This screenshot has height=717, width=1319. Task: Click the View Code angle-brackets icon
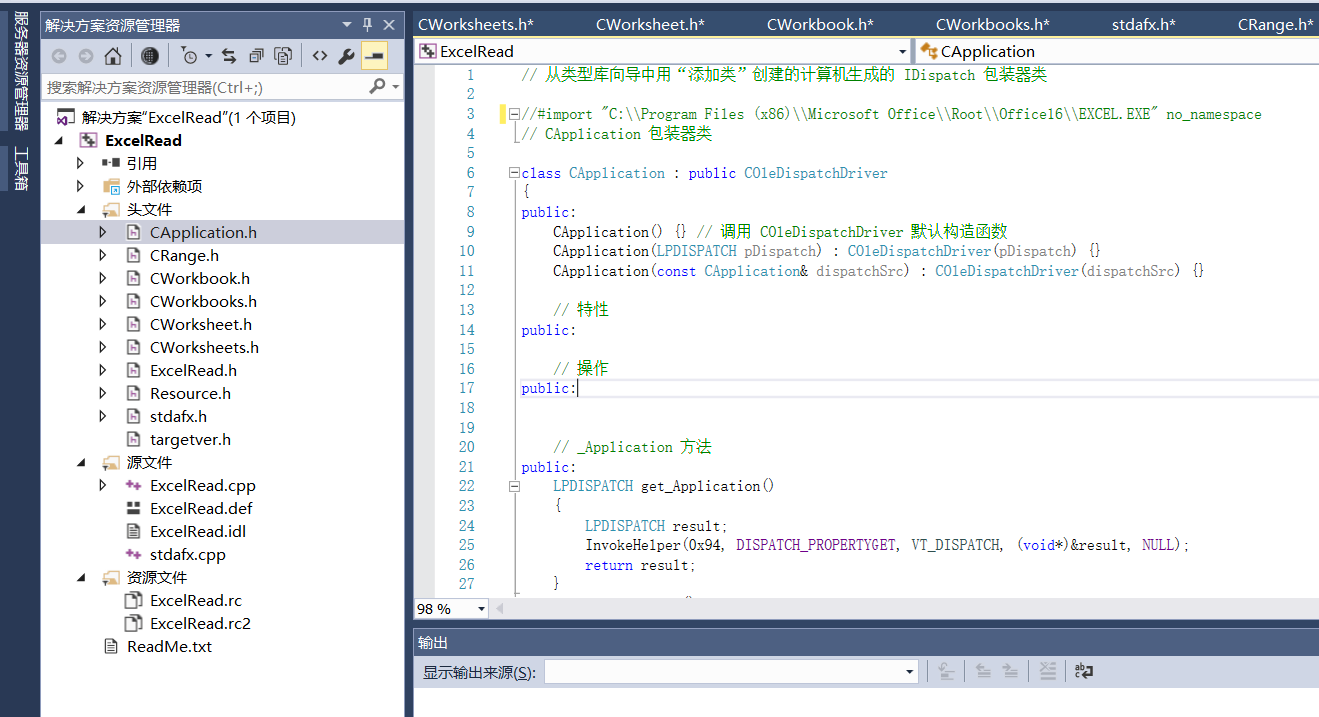319,56
